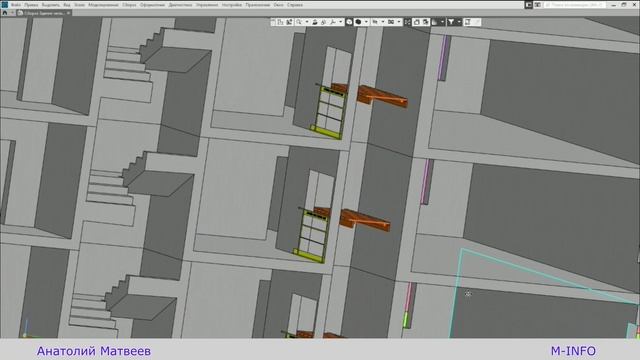The width and height of the screenshot is (640, 360).
Task: Open the Моделирование menu
Action: click(x=103, y=5)
